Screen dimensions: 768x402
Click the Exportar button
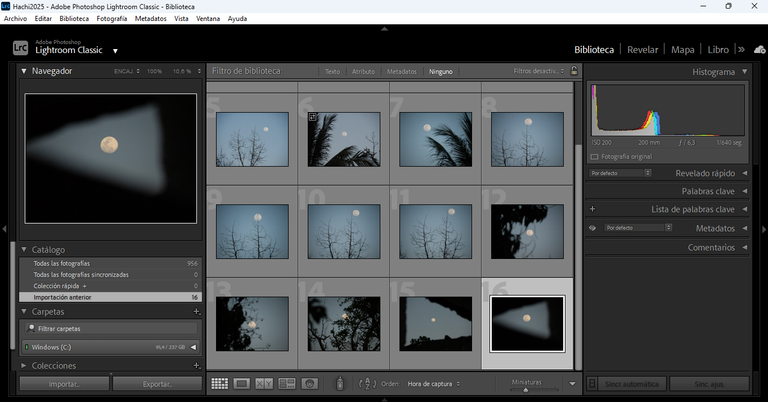coord(157,384)
